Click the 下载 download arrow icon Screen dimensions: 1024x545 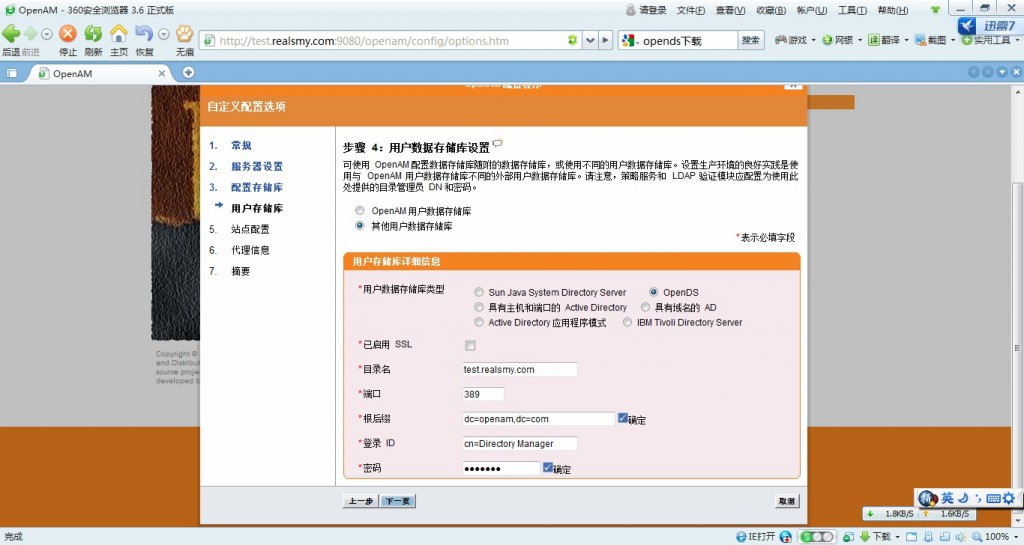[x=865, y=537]
